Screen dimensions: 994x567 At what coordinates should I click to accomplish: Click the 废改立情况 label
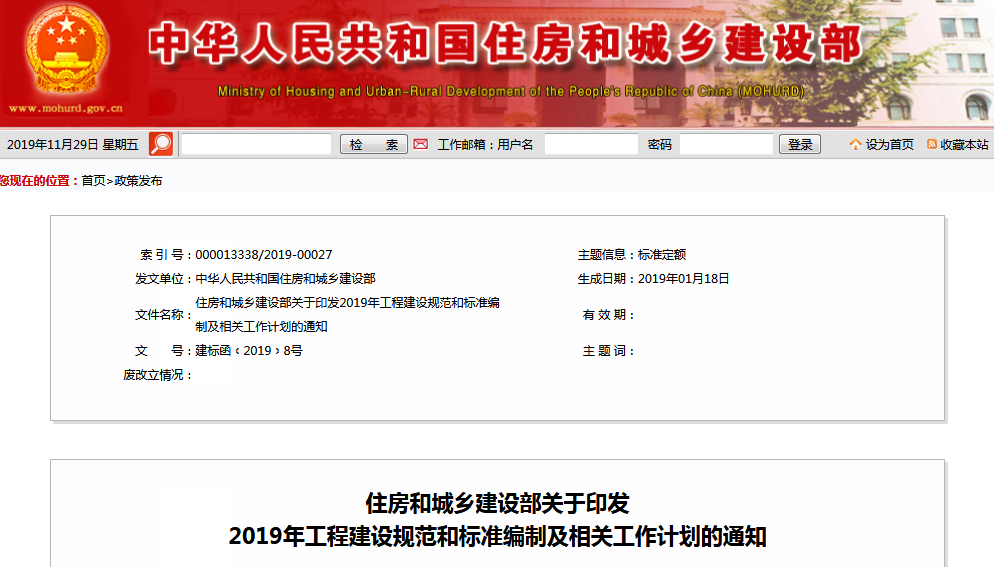(157, 375)
